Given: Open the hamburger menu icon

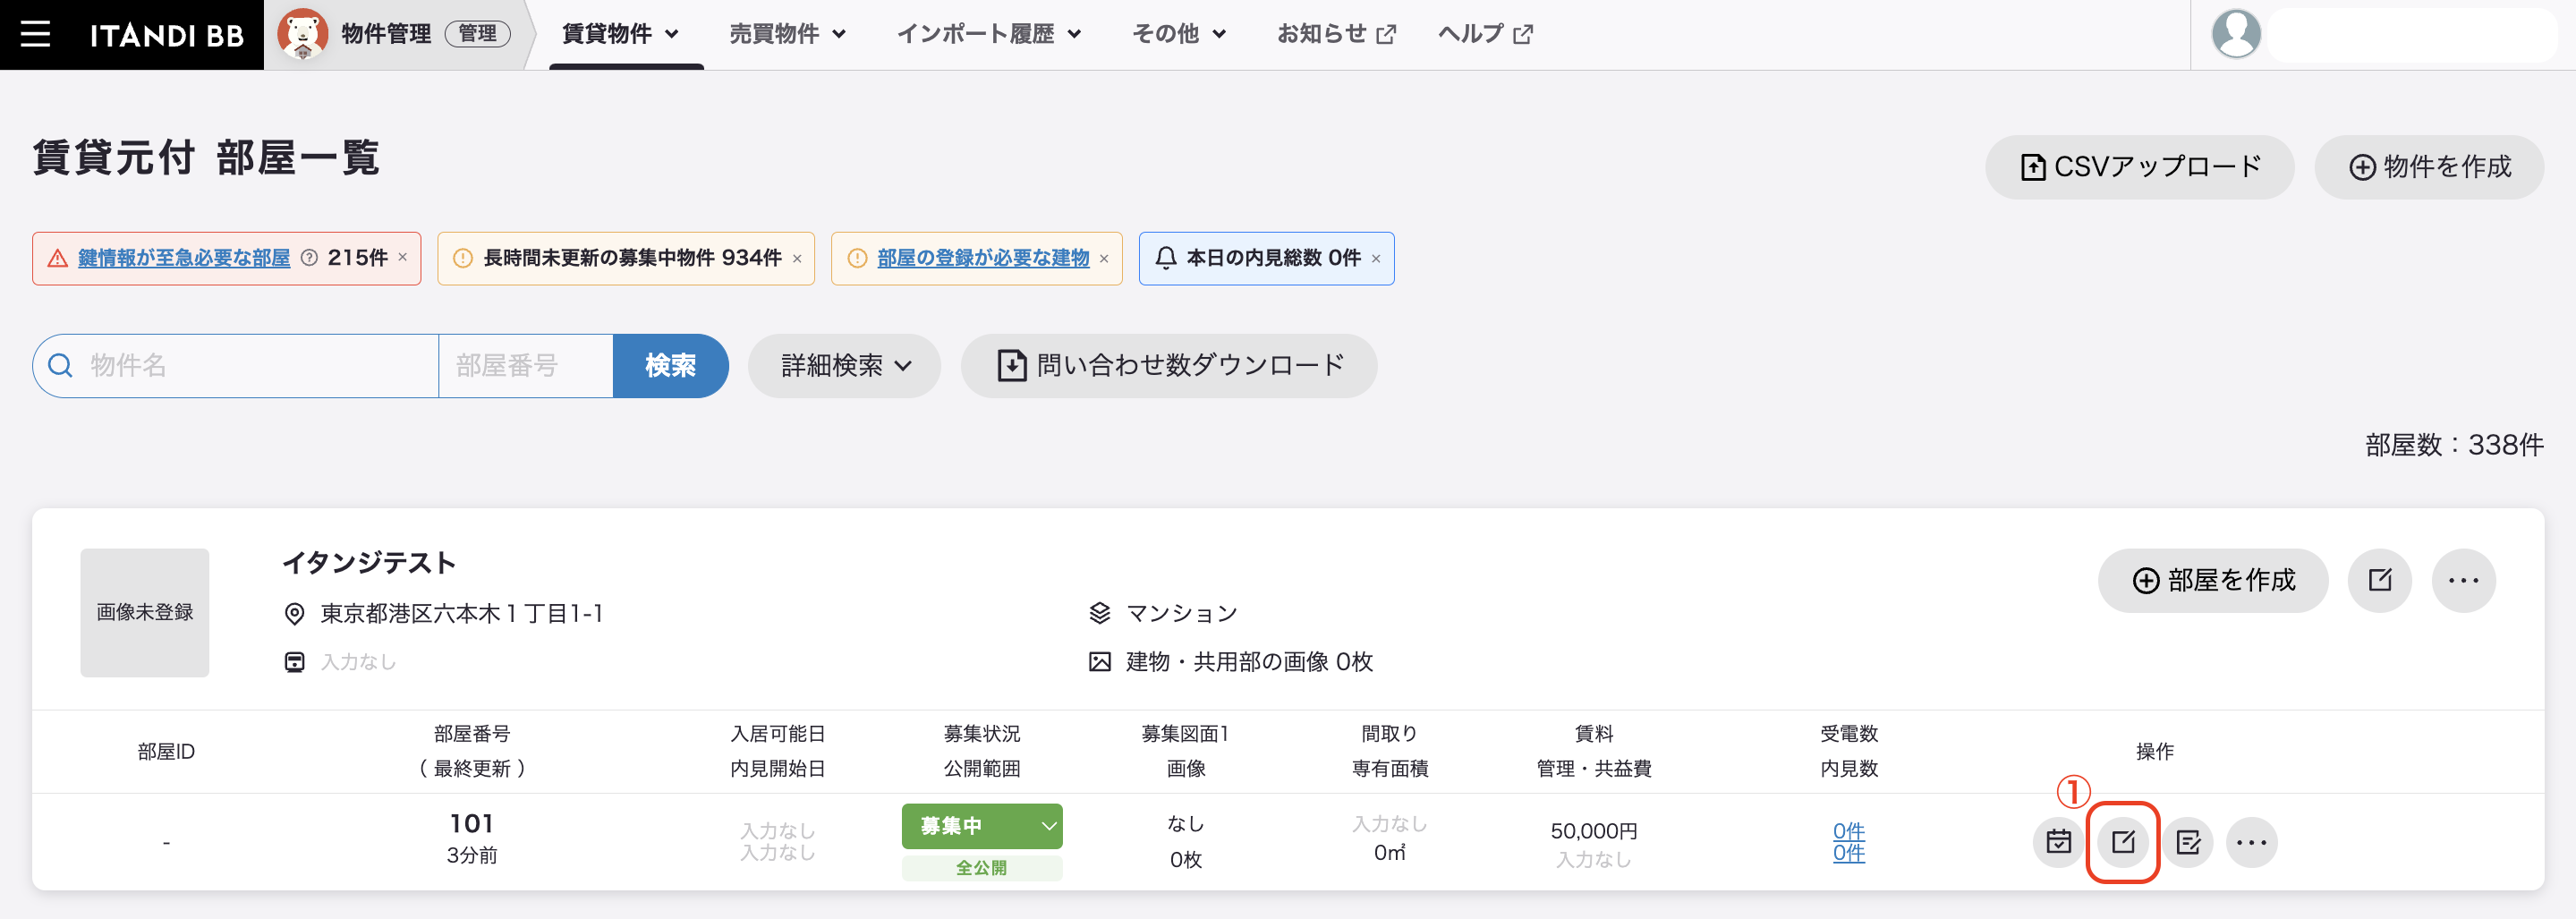Looking at the screenshot, I should coord(36,34).
